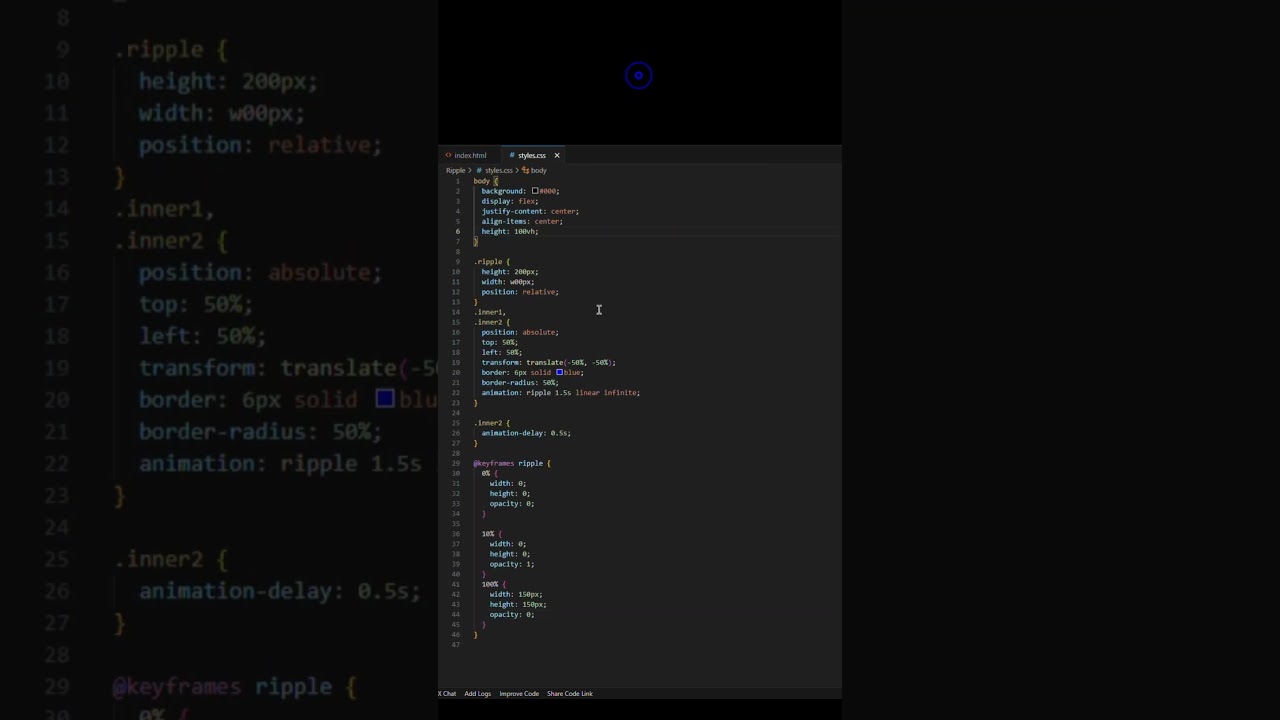Click the "justify-content: center;" line

(530, 211)
